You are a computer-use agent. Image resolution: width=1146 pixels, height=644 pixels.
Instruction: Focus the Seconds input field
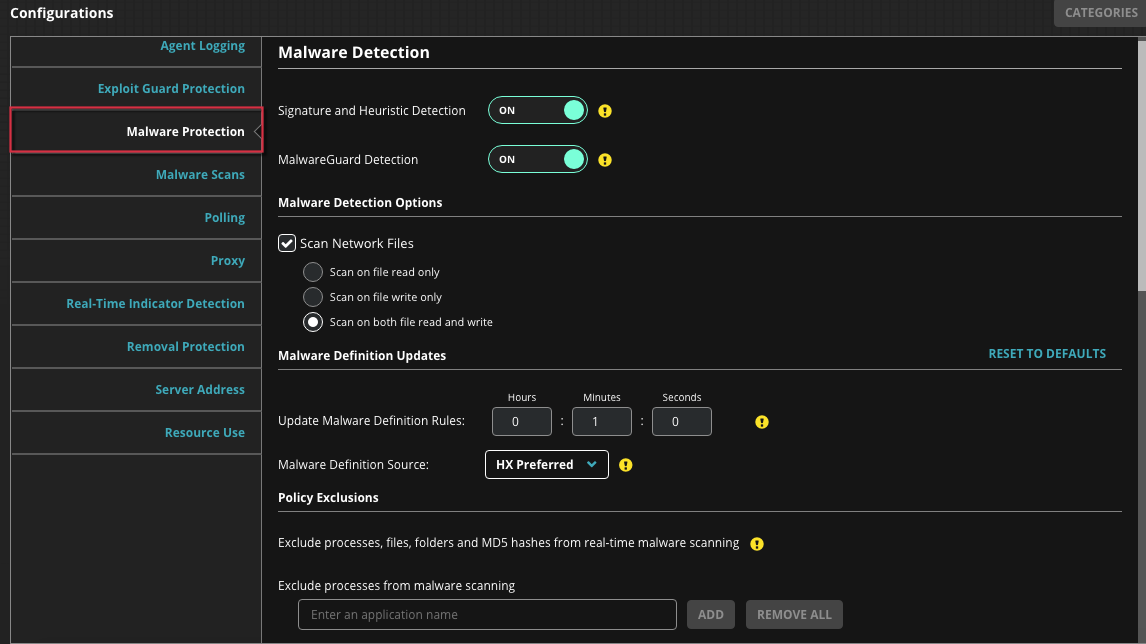(681, 422)
